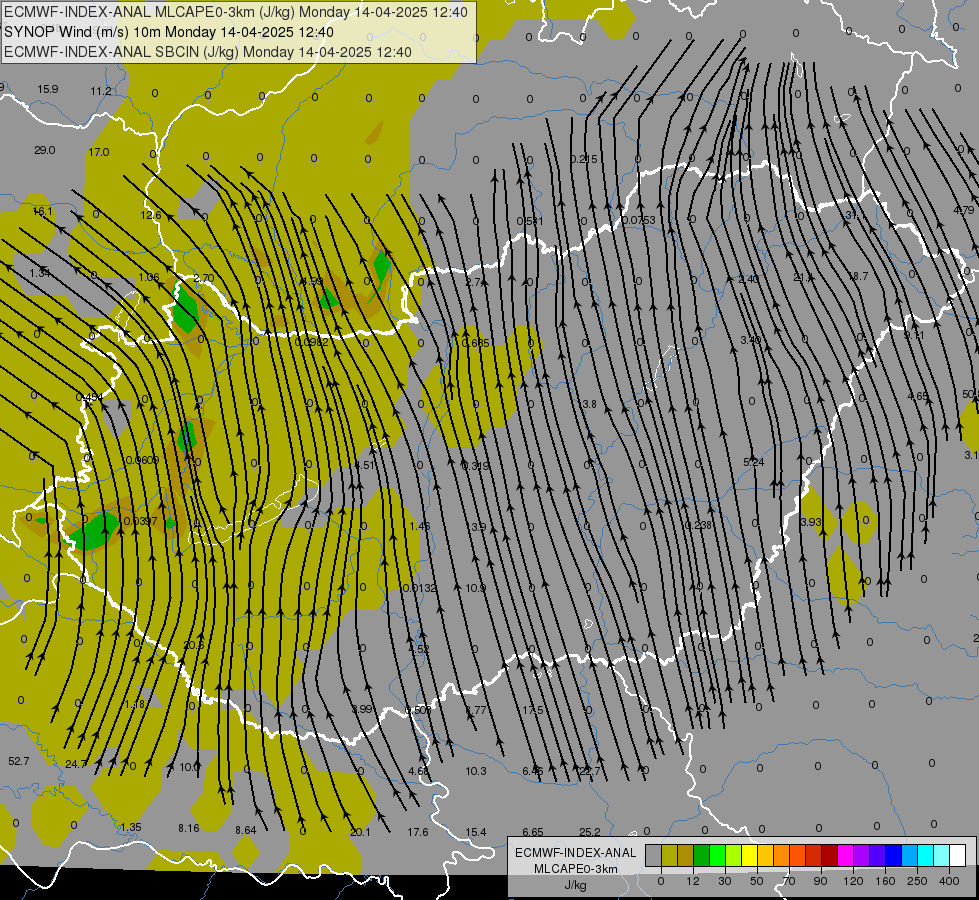Click the 3.93 value on the map
This screenshot has height=900, width=979.
[x=810, y=522]
